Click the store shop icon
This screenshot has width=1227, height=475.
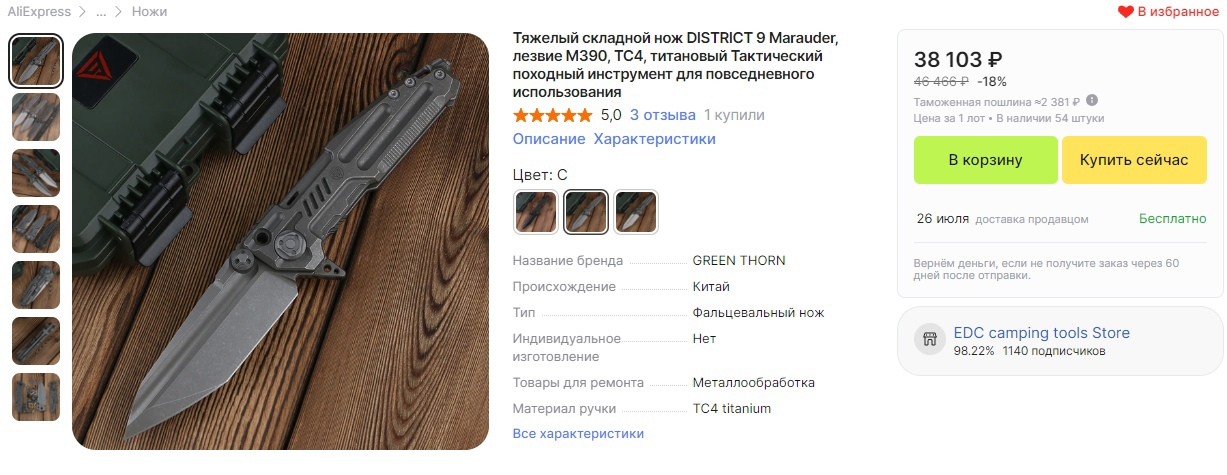click(x=930, y=340)
